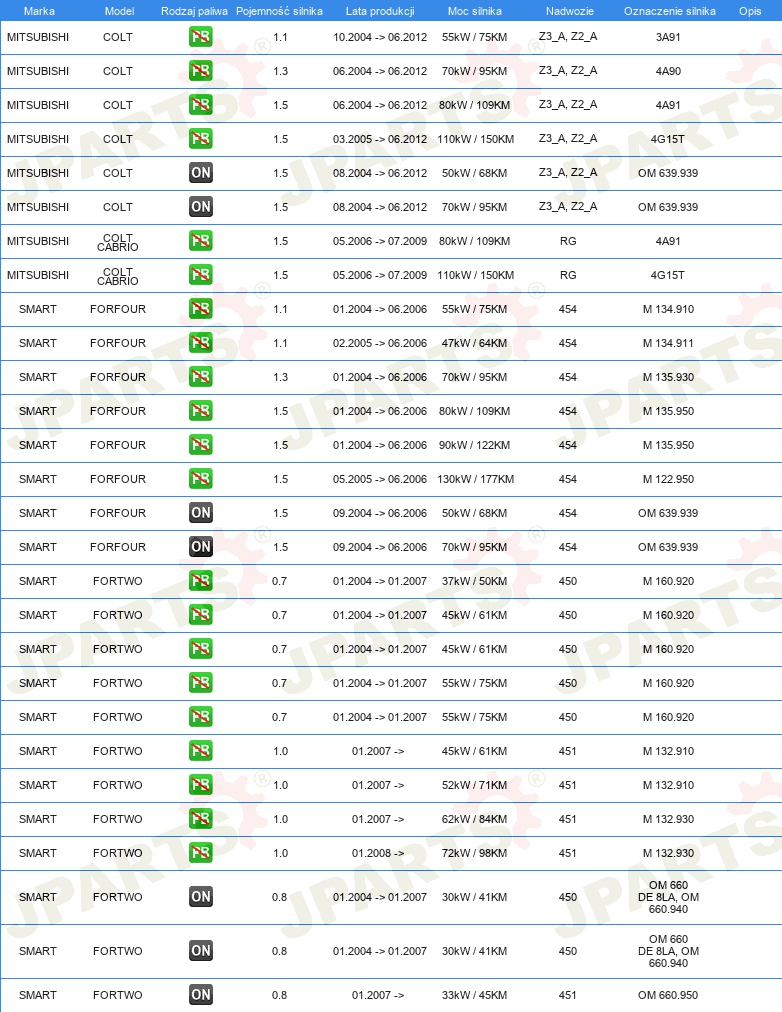Click the Rodzaj paliwa column header
The image size is (782, 1012).
point(194,11)
